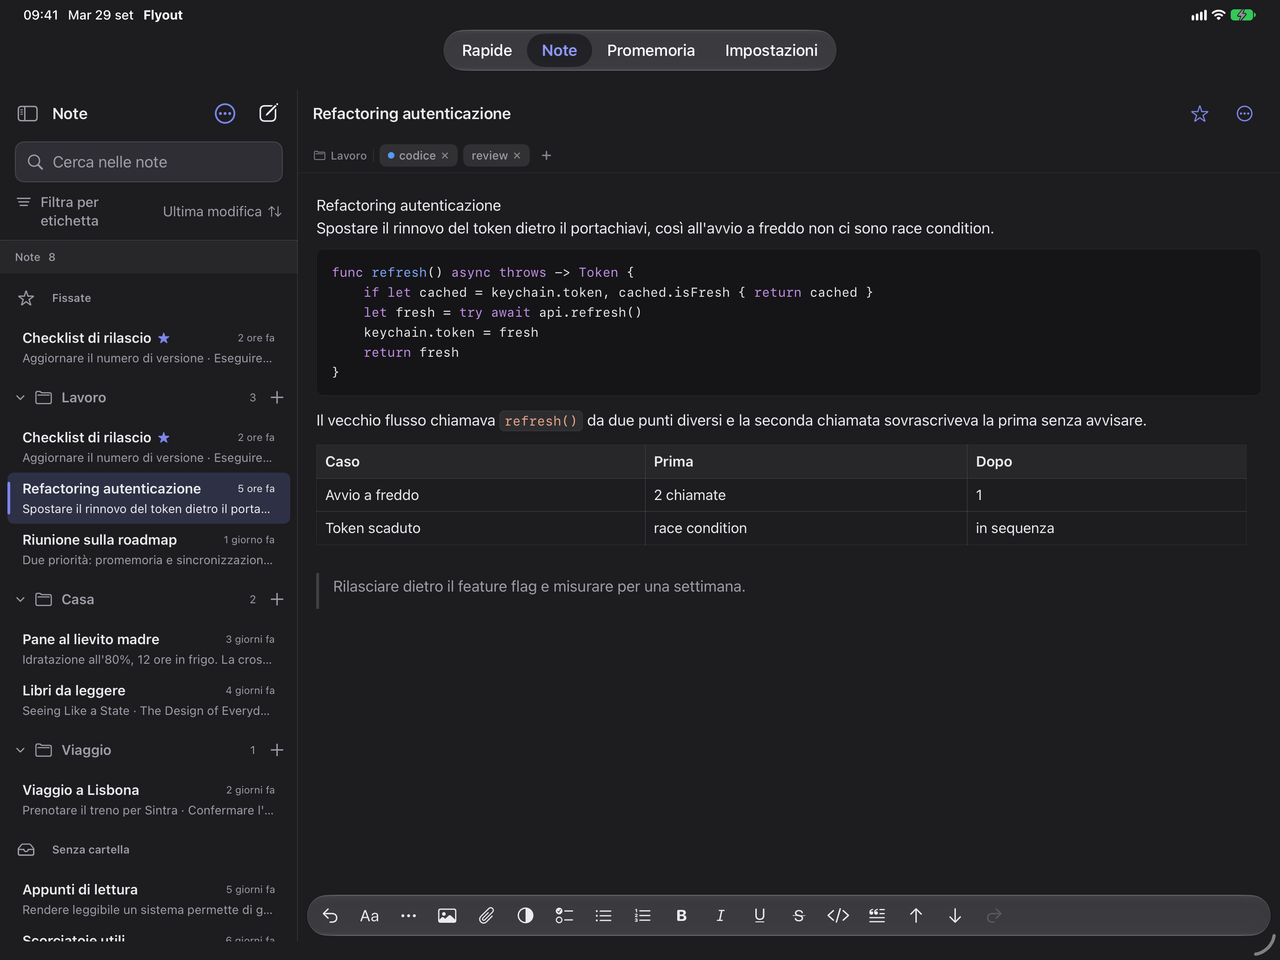Switch to the Rapide tab

[x=487, y=50]
